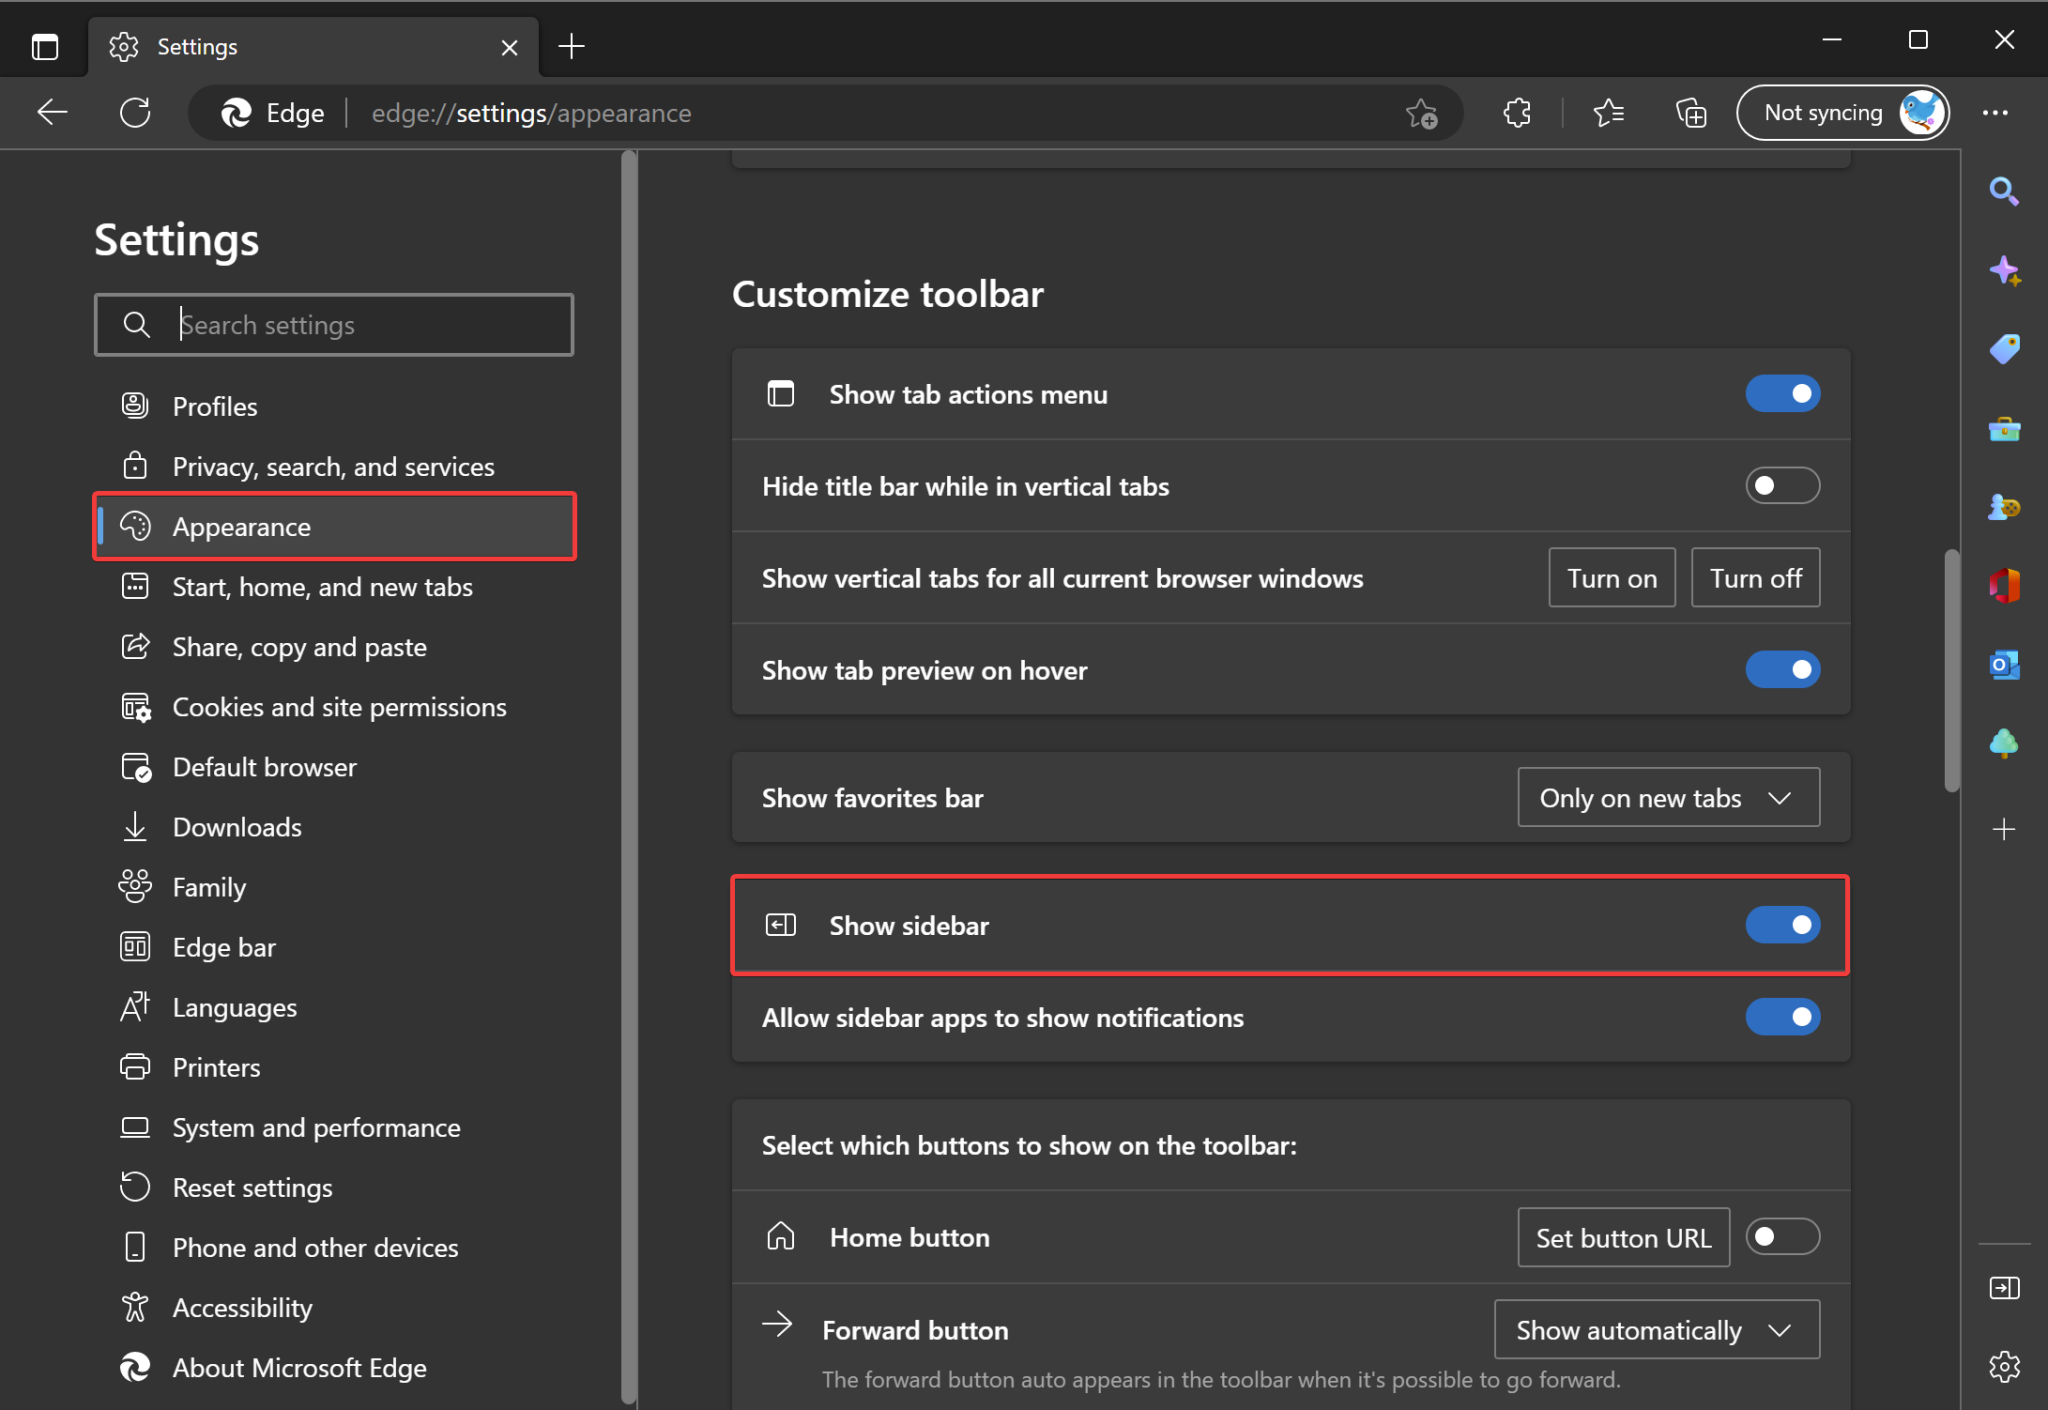Open Outlook from the sidebar
Screen dimensions: 2048x1410
[2006, 663]
